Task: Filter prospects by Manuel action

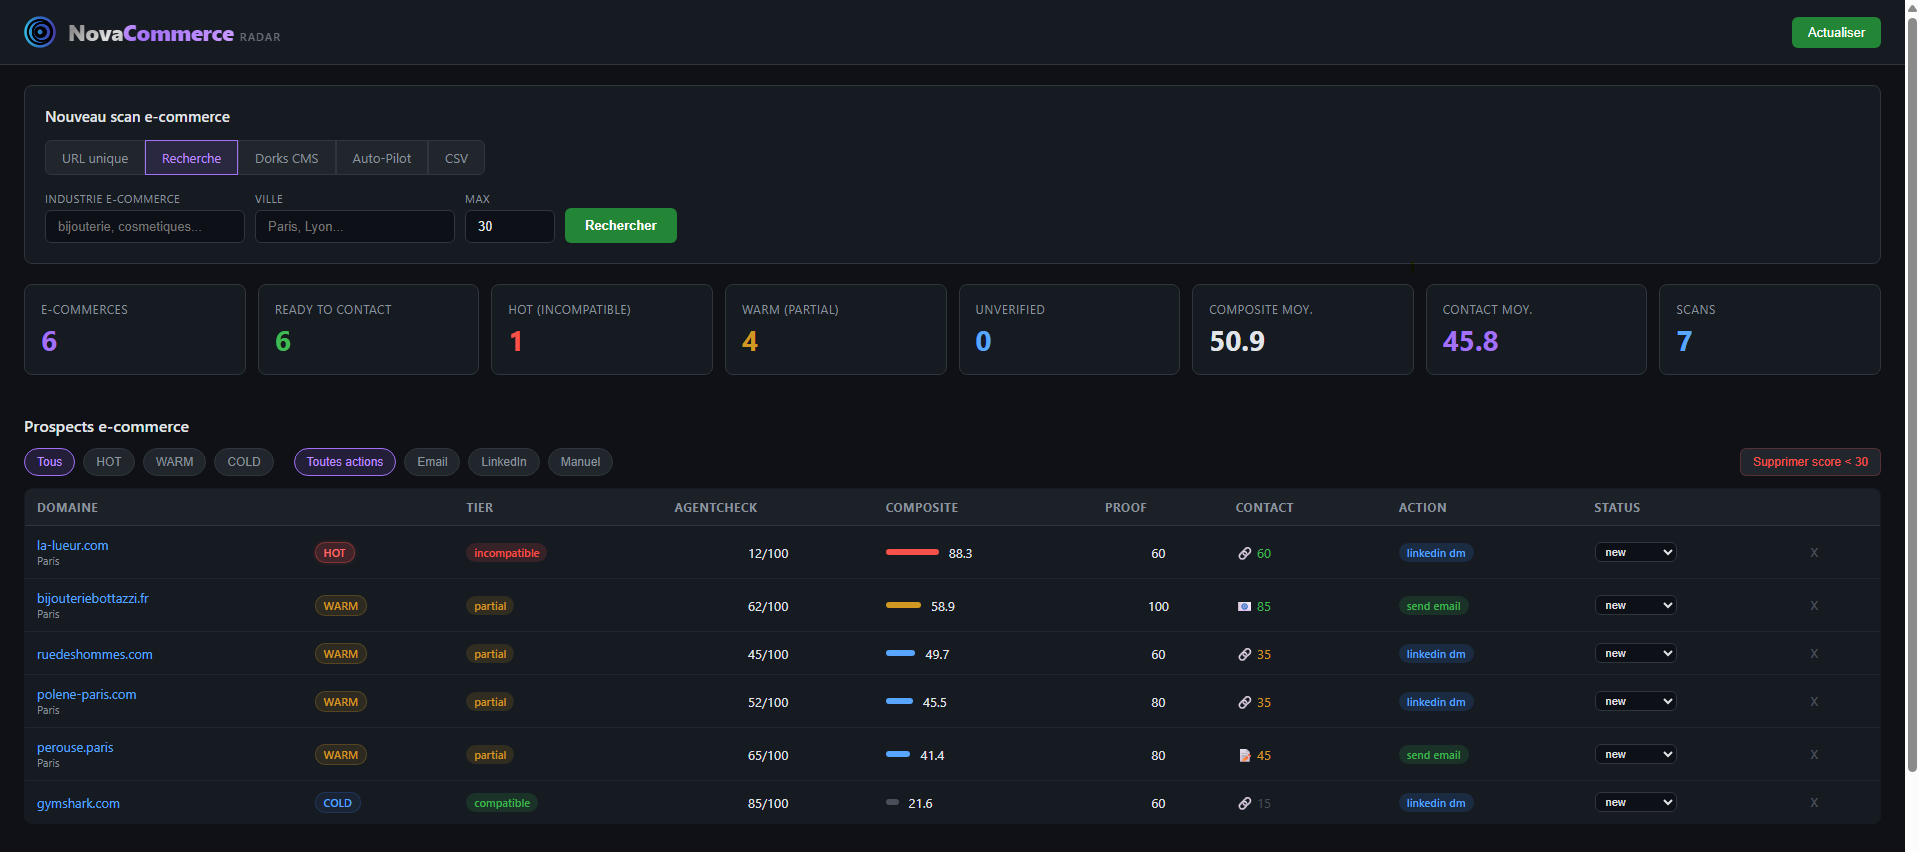Action: click(580, 462)
